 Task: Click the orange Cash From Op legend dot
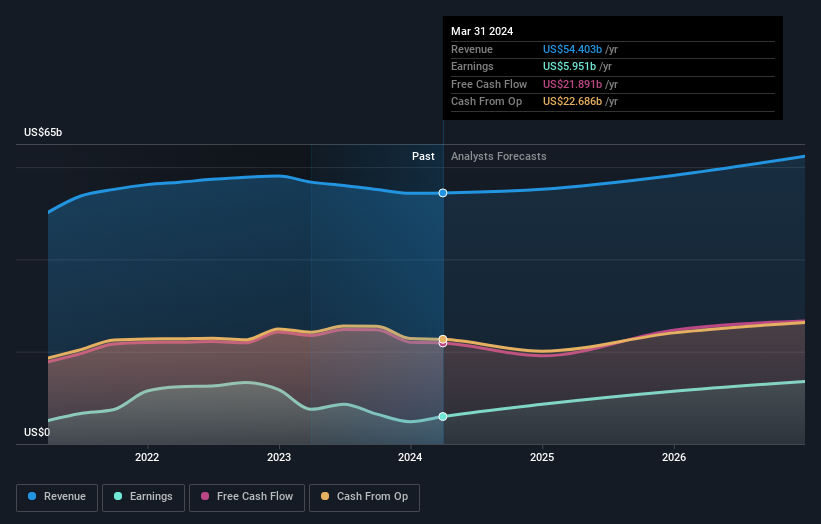[325, 496]
